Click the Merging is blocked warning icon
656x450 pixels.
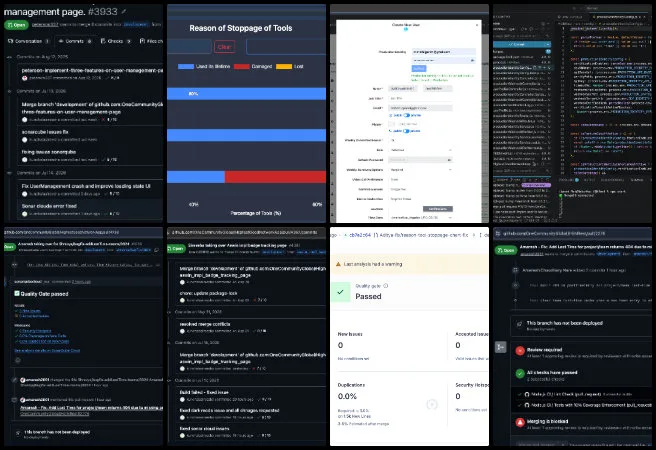click(520, 422)
